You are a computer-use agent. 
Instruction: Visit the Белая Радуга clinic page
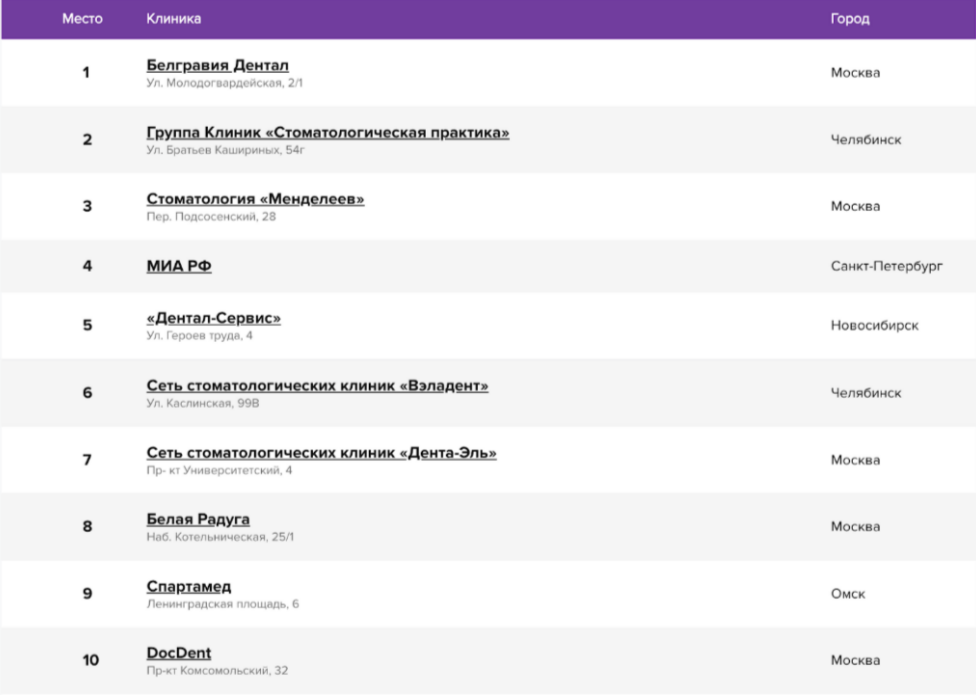(198, 520)
